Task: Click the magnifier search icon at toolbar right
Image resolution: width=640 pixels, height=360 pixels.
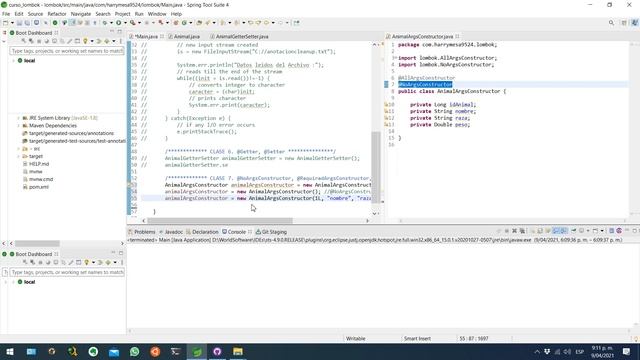Action: [x=611, y=23]
